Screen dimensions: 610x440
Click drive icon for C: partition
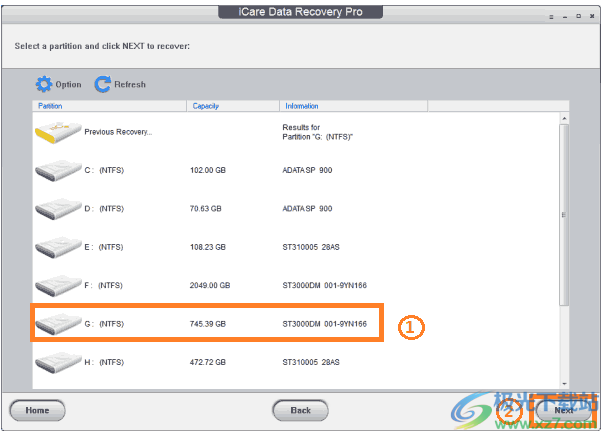click(x=58, y=170)
